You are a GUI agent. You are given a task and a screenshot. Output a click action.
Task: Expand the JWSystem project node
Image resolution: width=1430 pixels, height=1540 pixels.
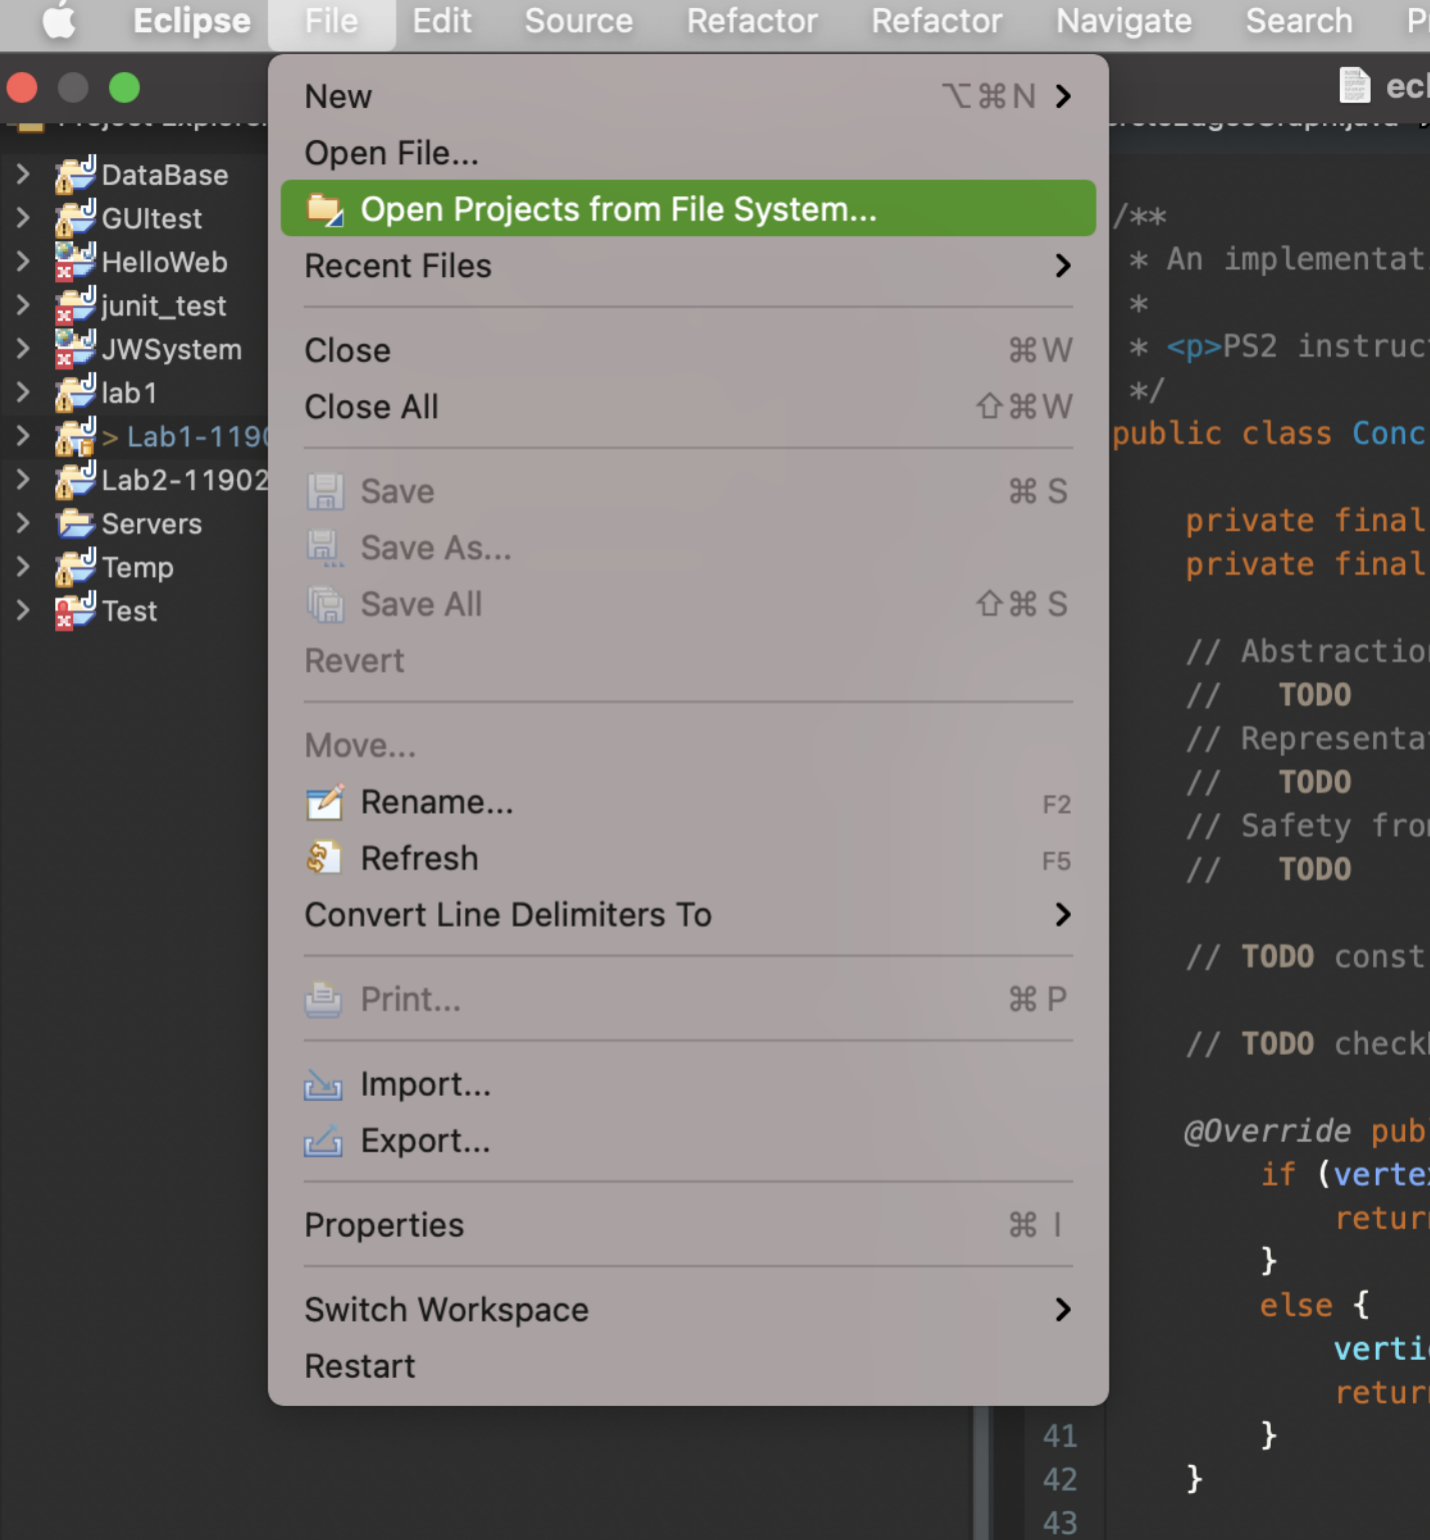tap(23, 349)
